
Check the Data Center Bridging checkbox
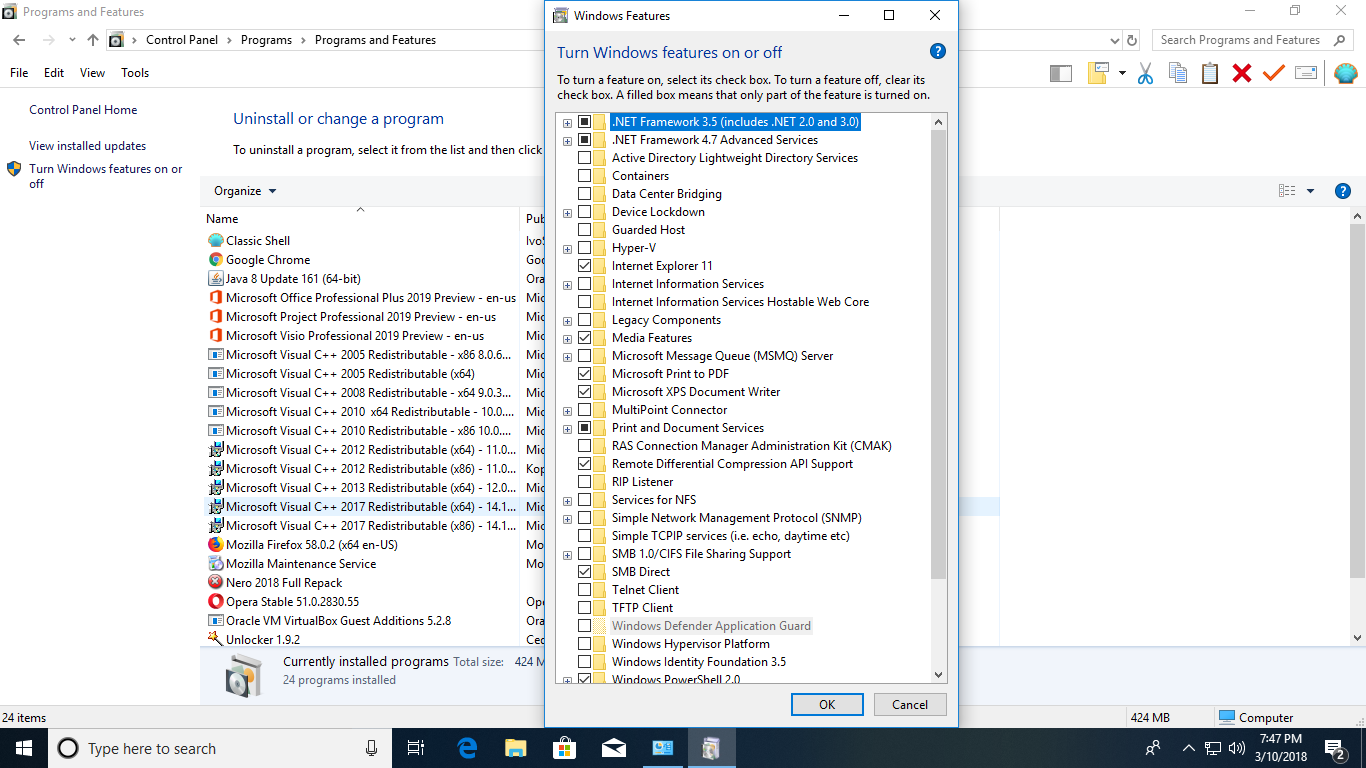(585, 194)
